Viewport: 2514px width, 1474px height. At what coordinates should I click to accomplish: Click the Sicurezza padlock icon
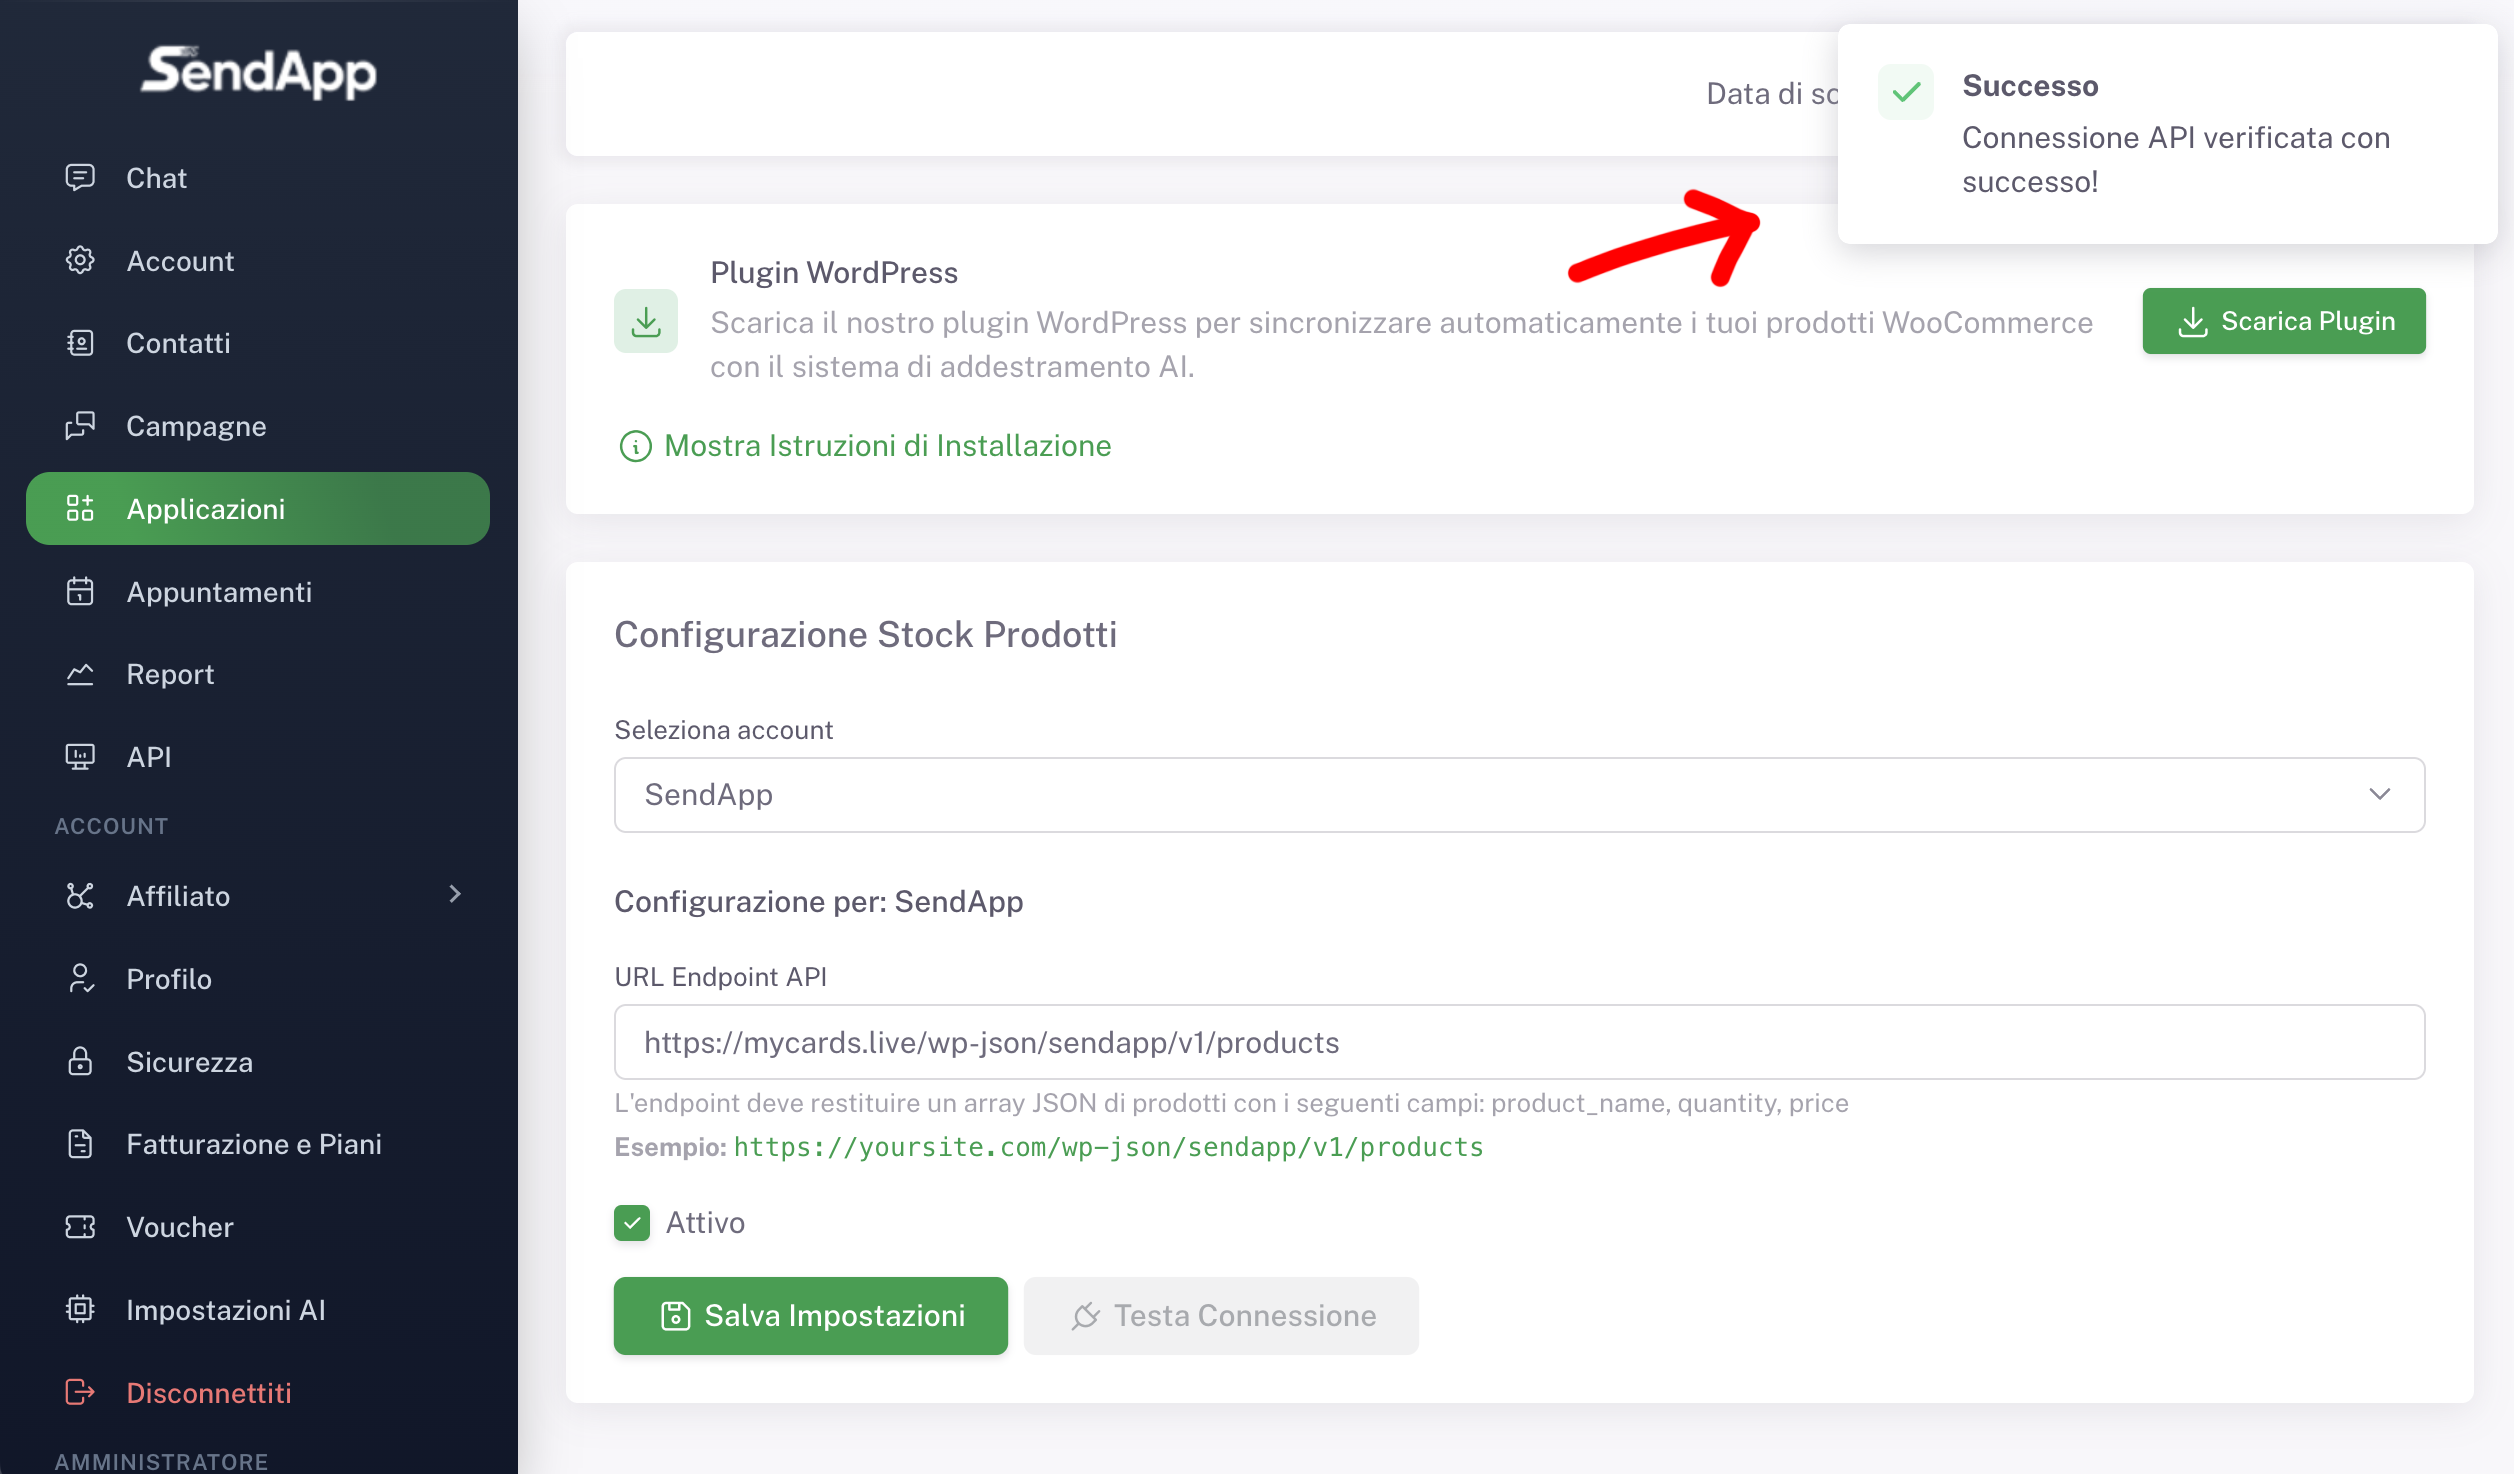(x=80, y=1061)
